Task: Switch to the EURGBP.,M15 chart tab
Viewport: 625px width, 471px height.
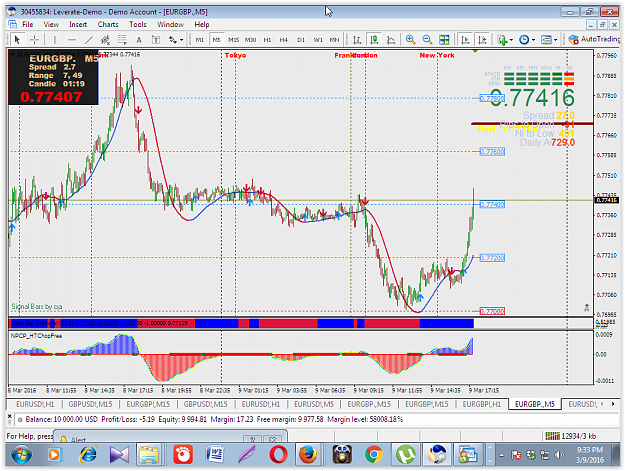Action: click(369, 404)
